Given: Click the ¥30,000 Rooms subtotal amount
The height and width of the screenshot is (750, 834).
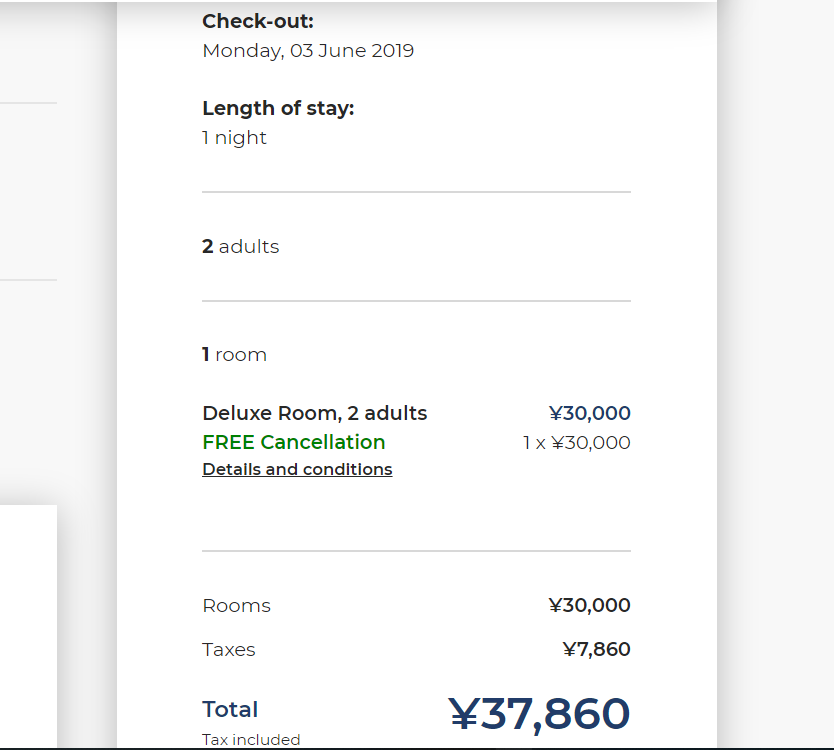Looking at the screenshot, I should 589,606.
